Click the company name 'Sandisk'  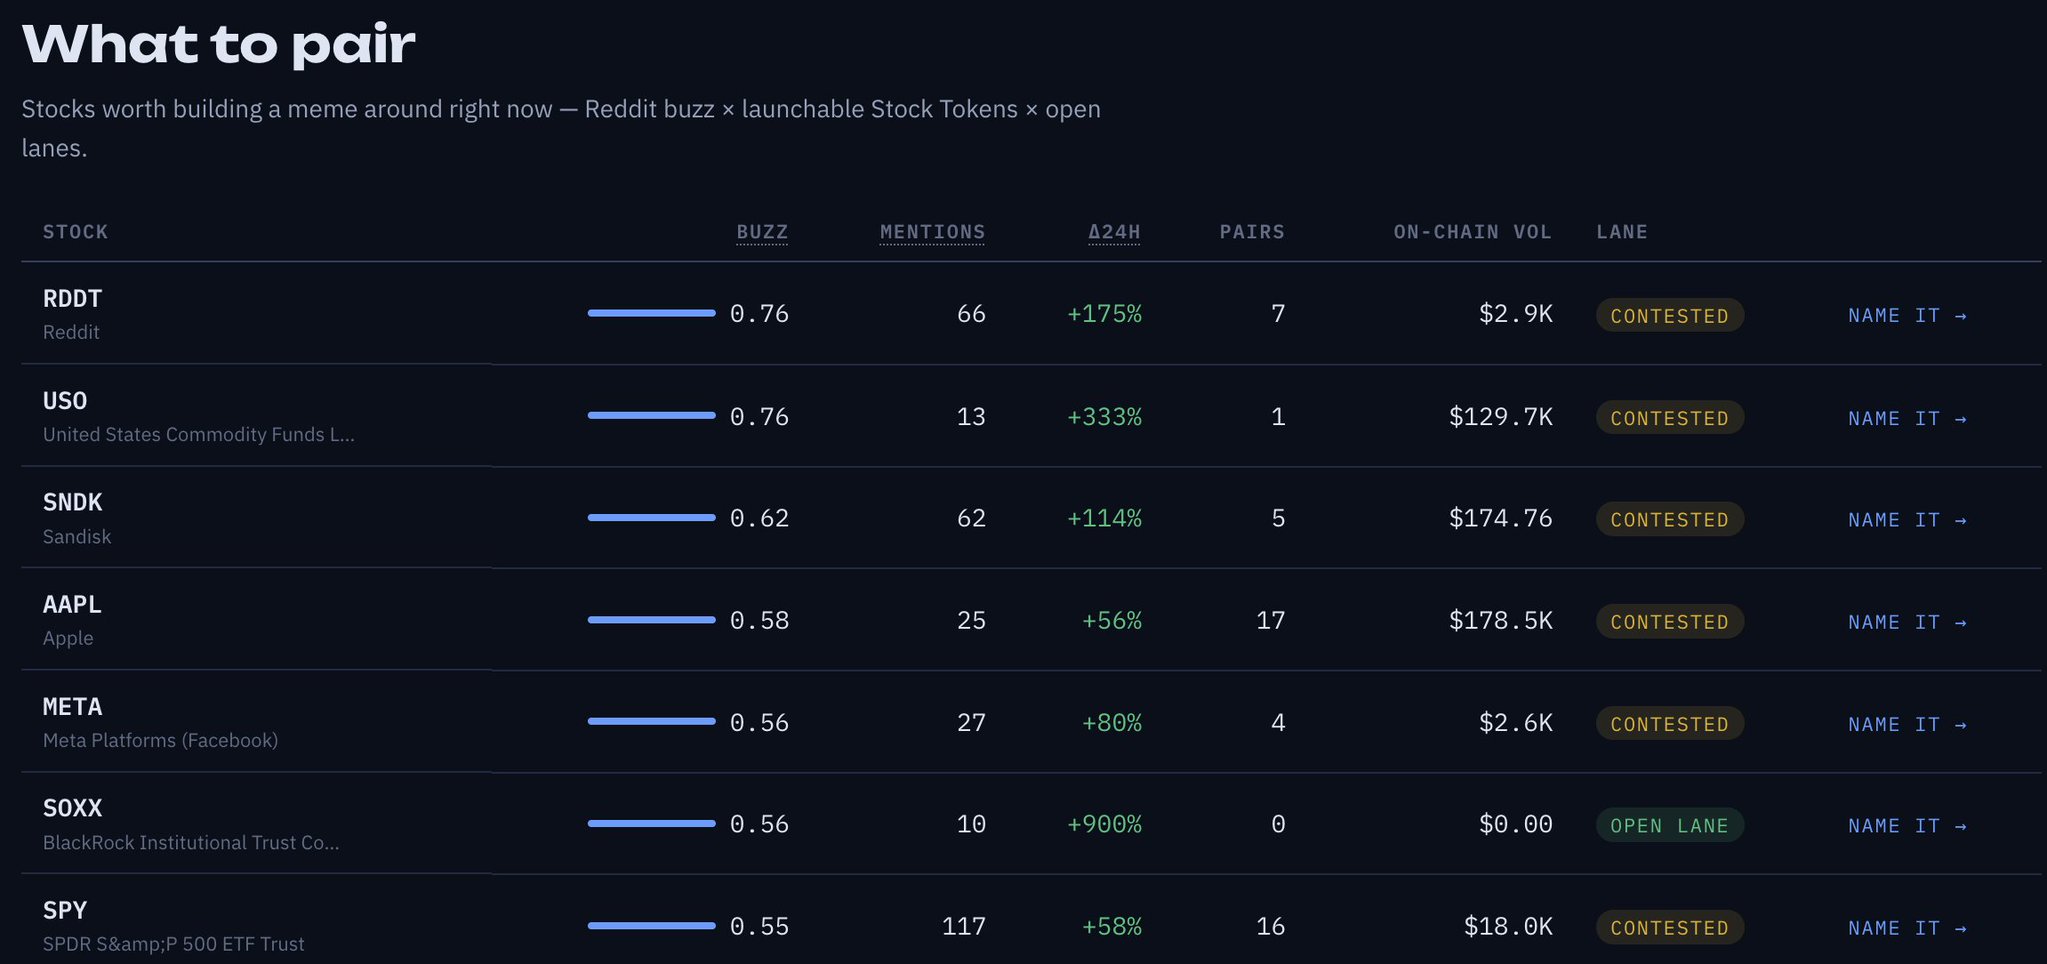[77, 536]
